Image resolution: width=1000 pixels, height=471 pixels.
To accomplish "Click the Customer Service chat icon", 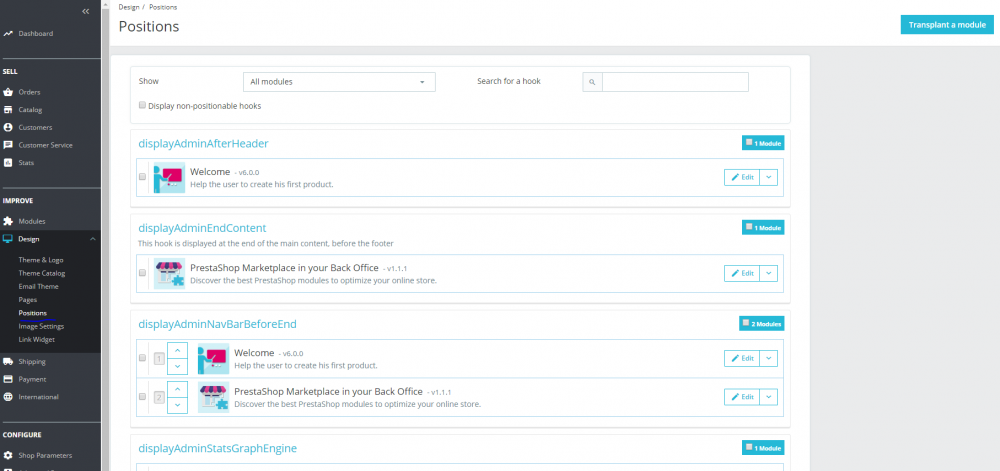I will pos(8,145).
